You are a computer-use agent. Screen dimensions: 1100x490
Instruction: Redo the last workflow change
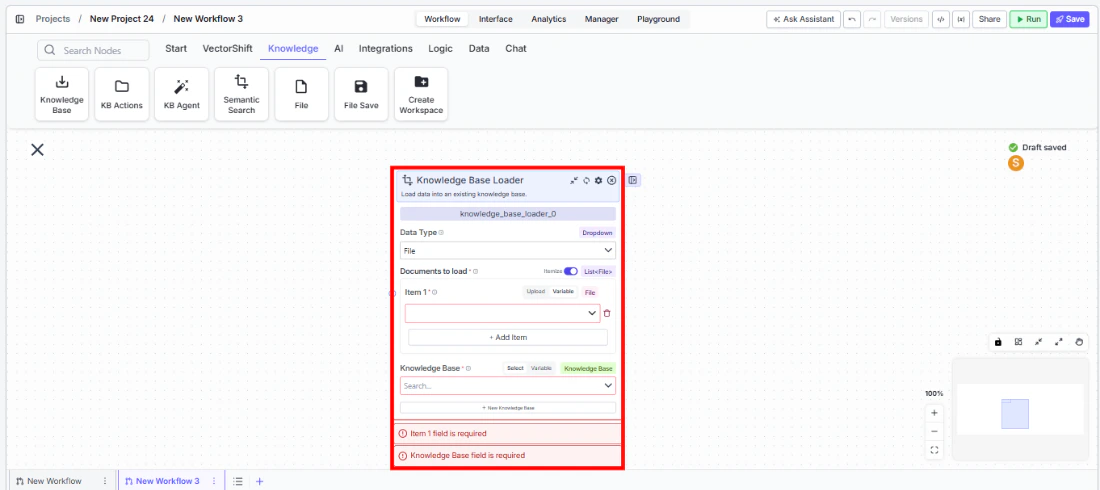872,19
